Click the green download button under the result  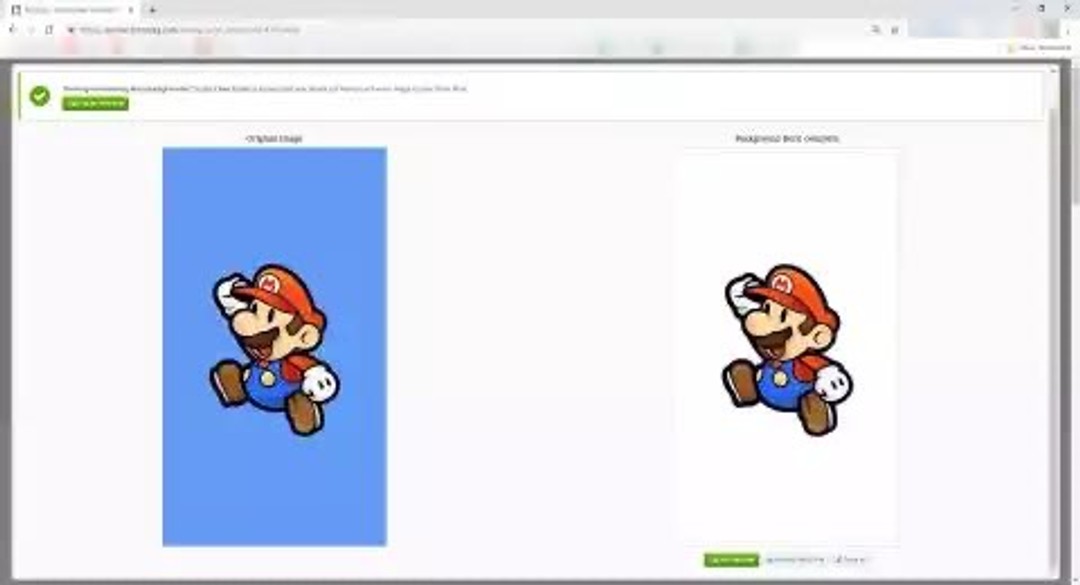tap(731, 560)
